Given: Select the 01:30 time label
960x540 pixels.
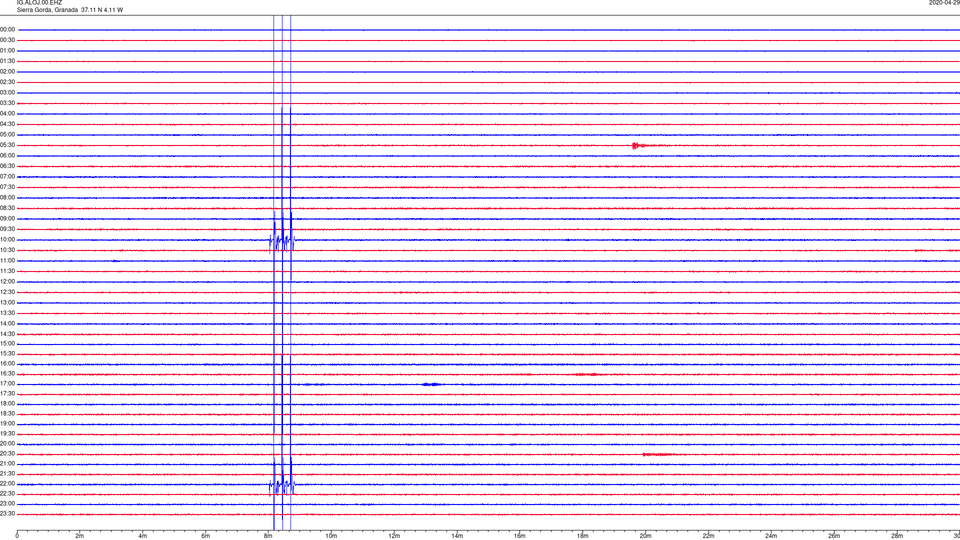Looking at the screenshot, I should [x=7, y=61].
